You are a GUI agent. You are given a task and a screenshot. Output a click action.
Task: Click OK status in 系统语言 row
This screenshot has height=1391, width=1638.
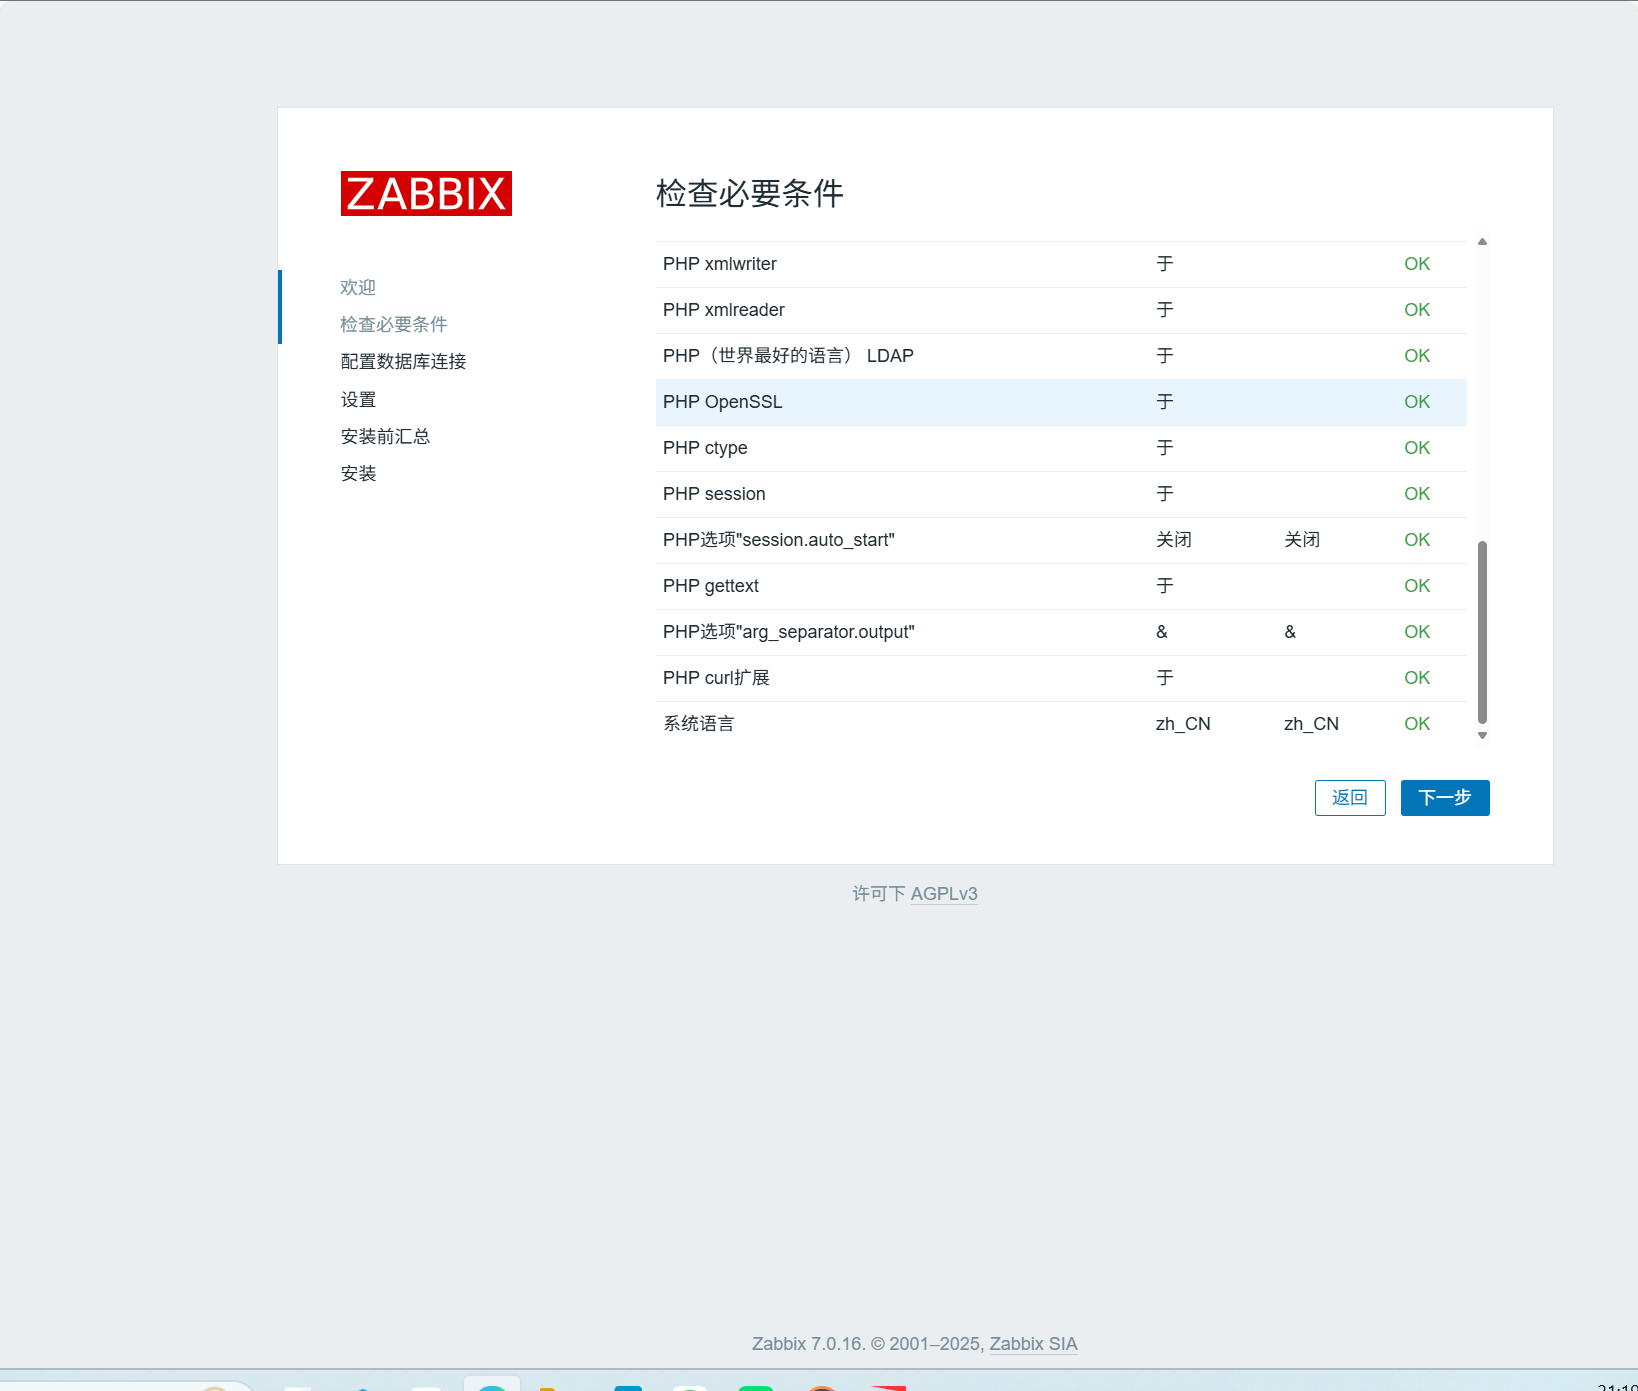pos(1417,724)
